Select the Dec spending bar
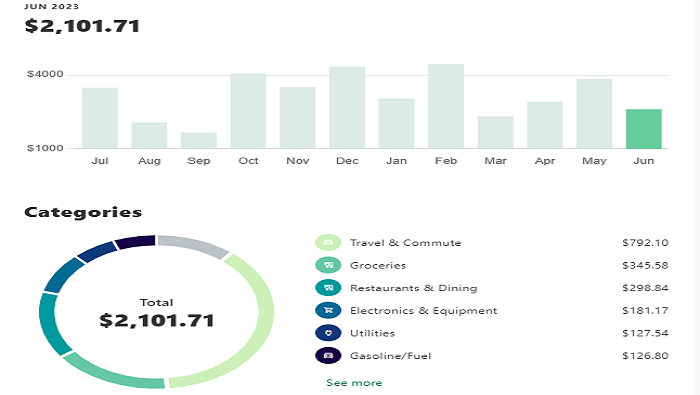Screen dimensions: 700x395 (x=347, y=107)
